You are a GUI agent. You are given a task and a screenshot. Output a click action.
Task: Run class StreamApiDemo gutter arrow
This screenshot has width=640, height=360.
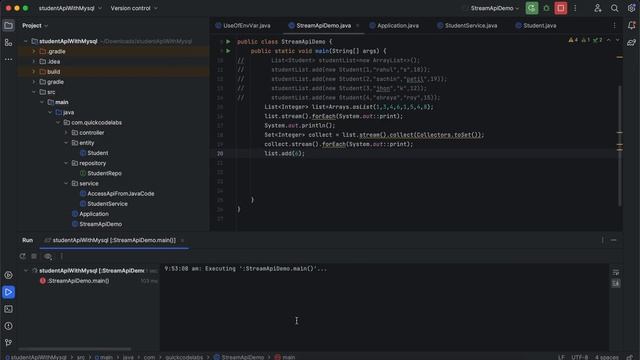228,42
